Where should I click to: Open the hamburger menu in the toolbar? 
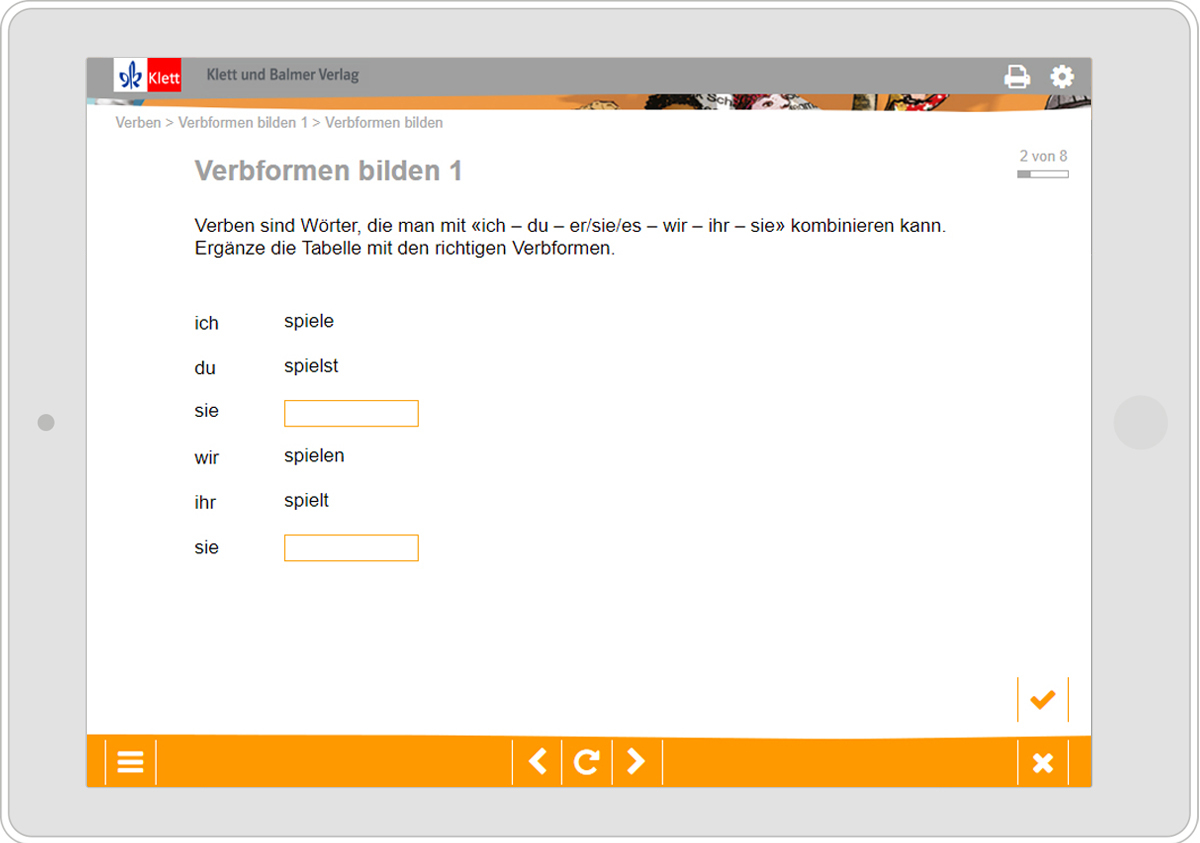[130, 761]
